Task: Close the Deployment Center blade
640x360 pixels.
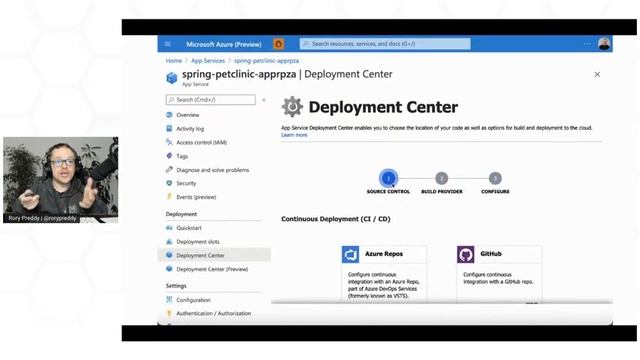Action: click(597, 75)
